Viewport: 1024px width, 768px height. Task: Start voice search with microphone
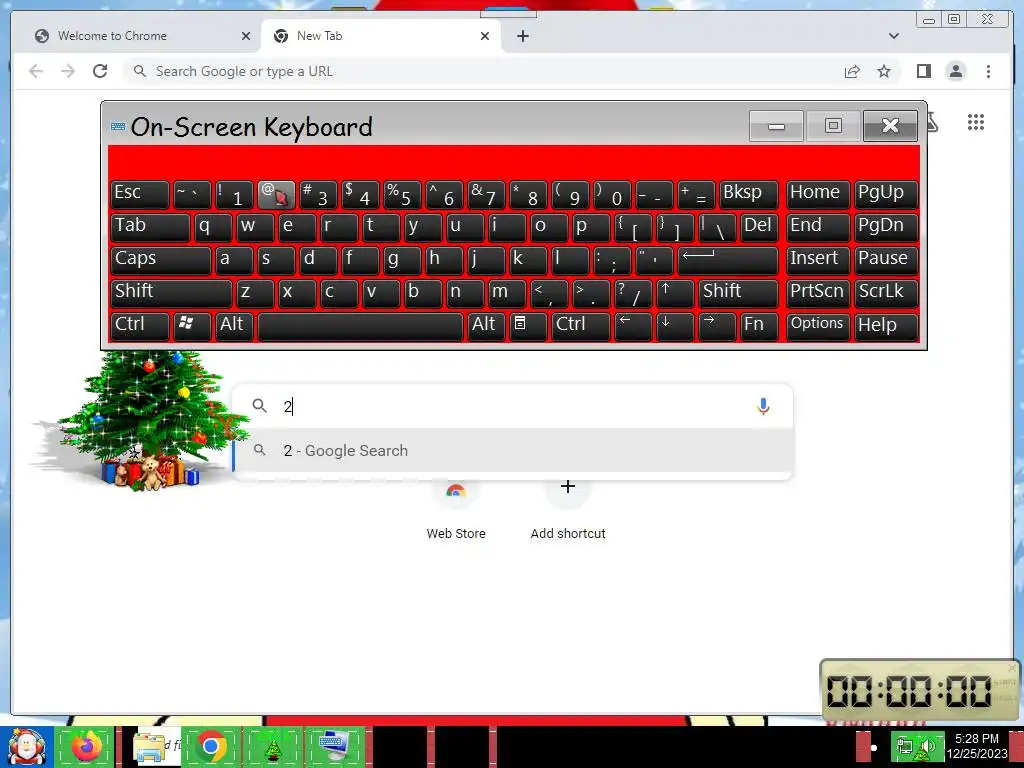pyautogui.click(x=763, y=406)
